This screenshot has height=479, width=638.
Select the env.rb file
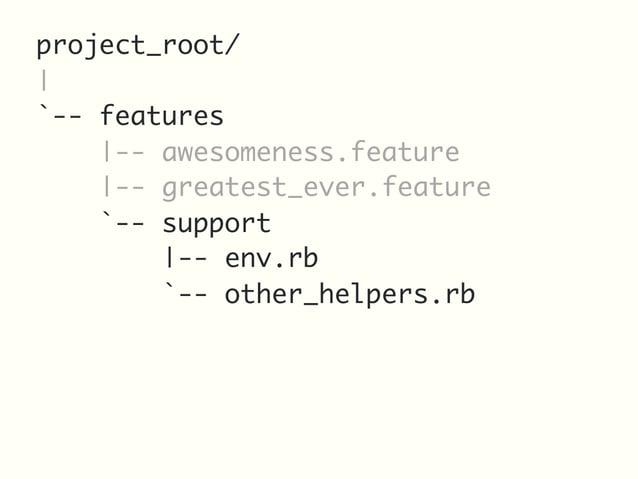[x=271, y=258]
